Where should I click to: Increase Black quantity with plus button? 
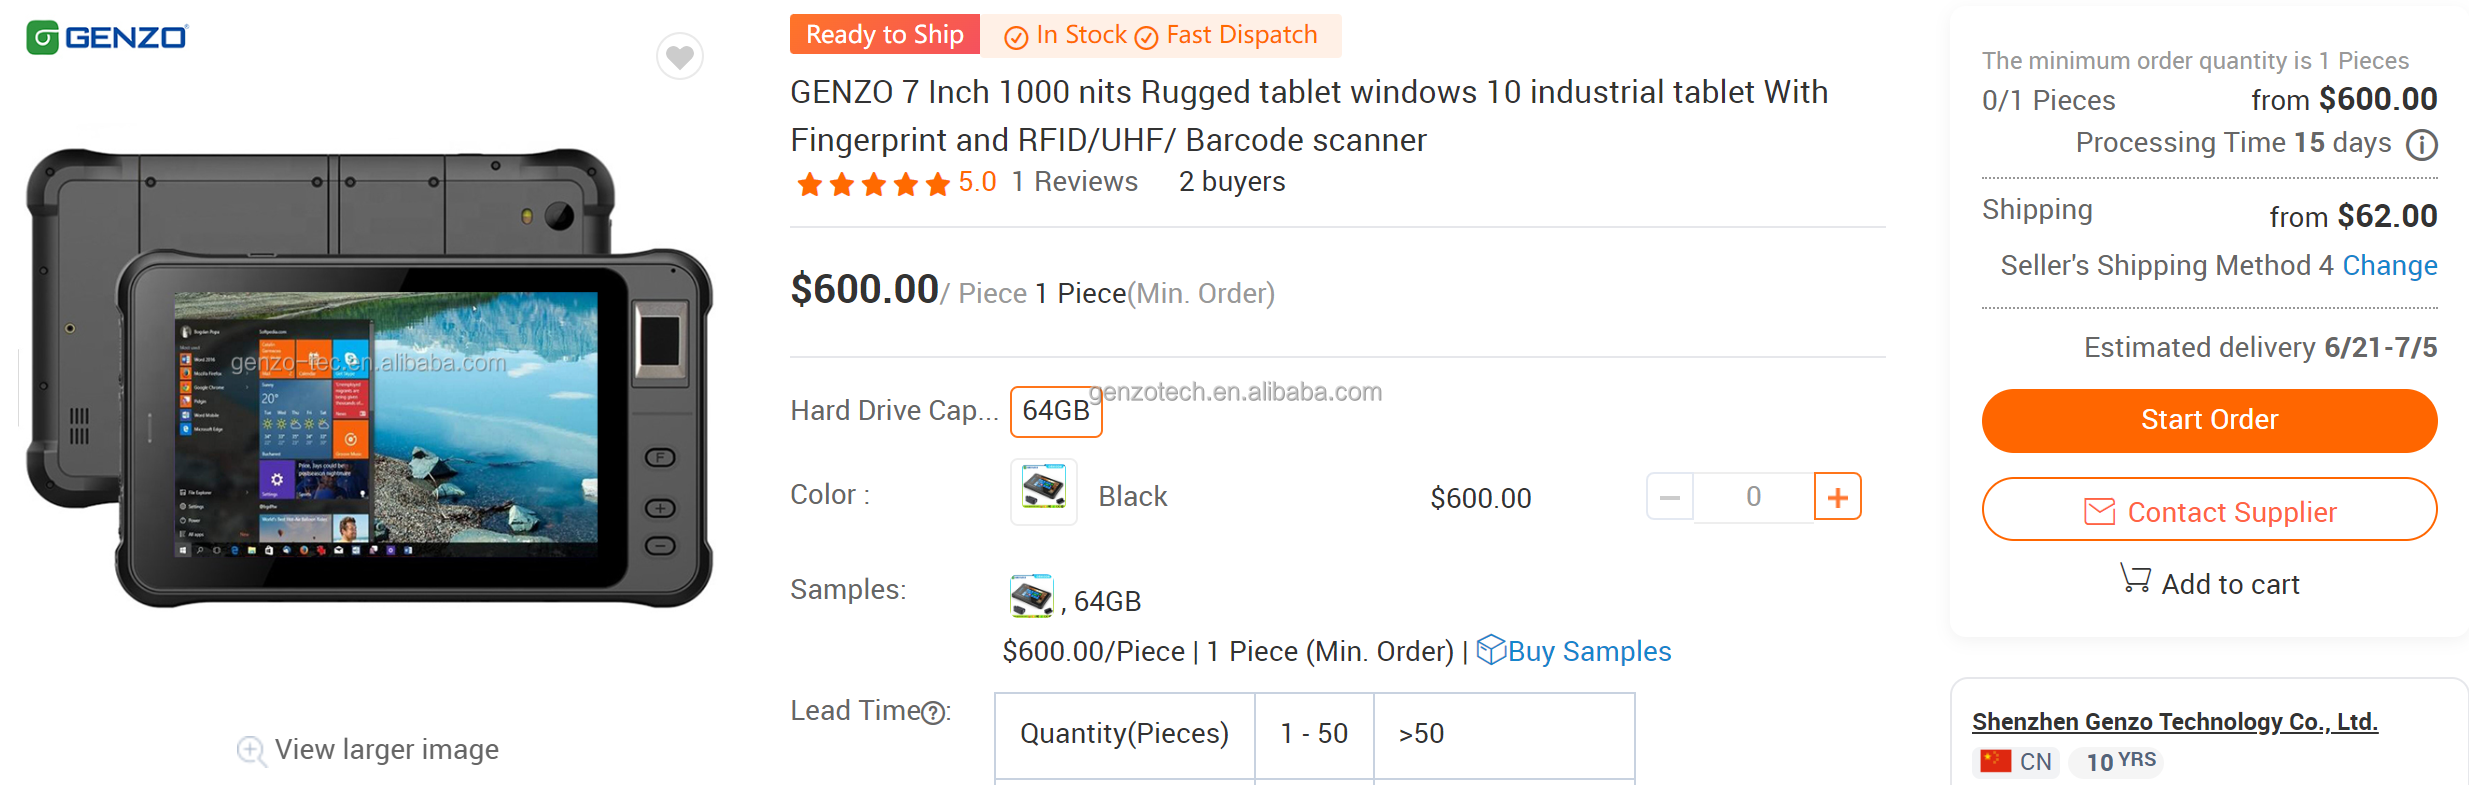point(1837,497)
